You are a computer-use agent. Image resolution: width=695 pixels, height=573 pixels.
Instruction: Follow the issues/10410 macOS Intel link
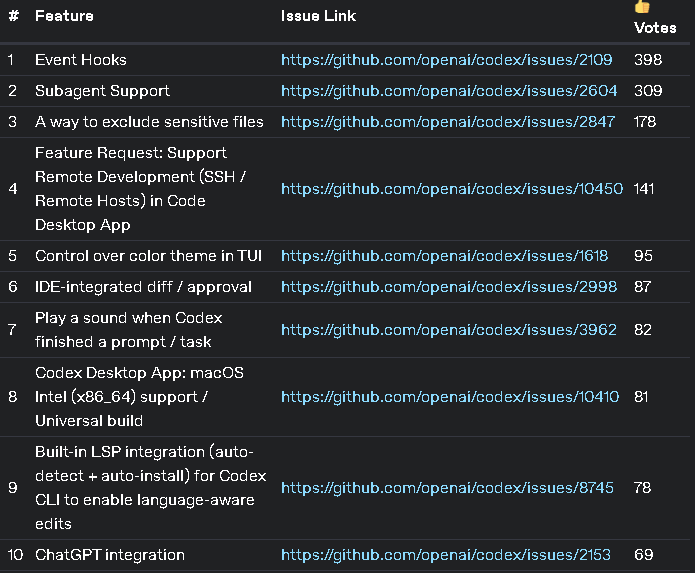click(450, 397)
